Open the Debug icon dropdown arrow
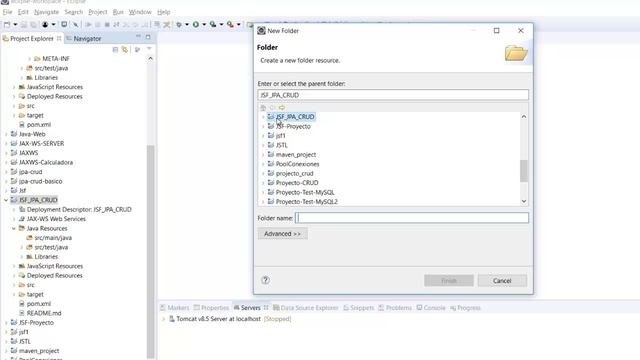The height and width of the screenshot is (360, 640). 187,24
